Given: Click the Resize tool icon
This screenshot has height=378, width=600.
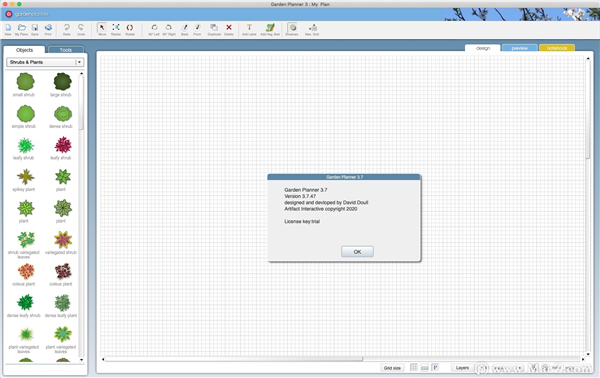Looking at the screenshot, I should tap(116, 29).
